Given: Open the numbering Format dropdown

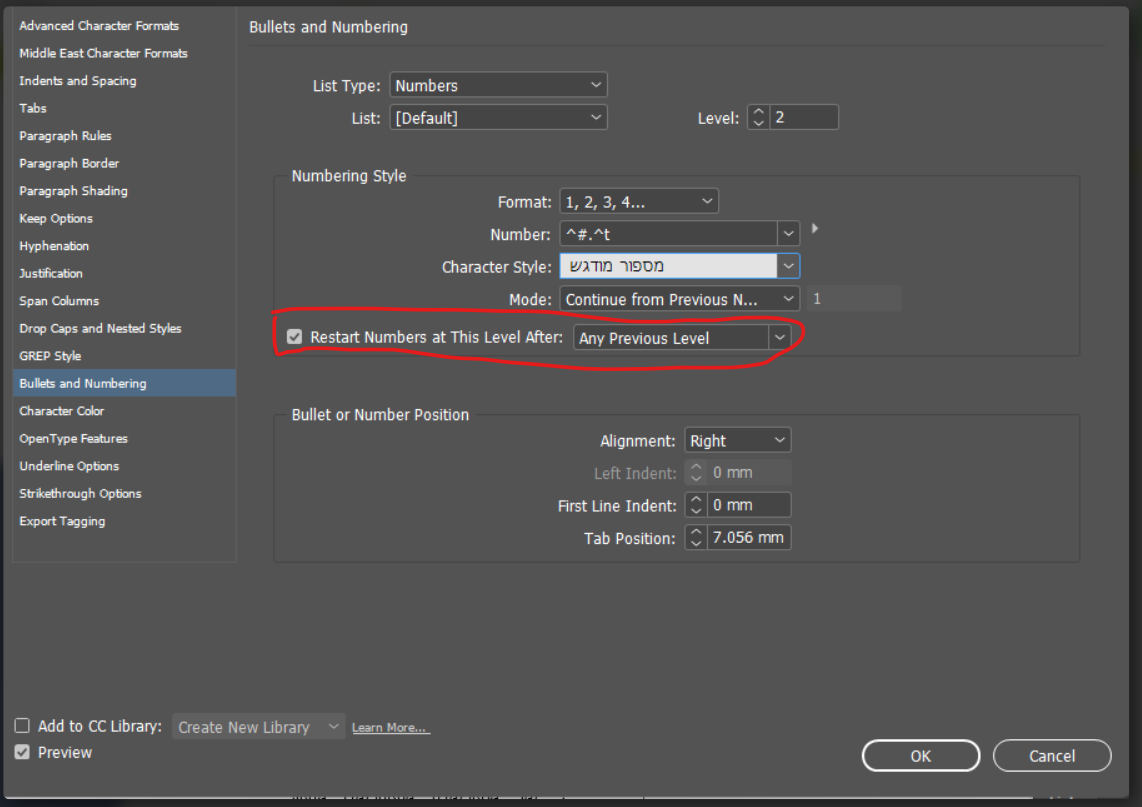Looking at the screenshot, I should pyautogui.click(x=639, y=202).
